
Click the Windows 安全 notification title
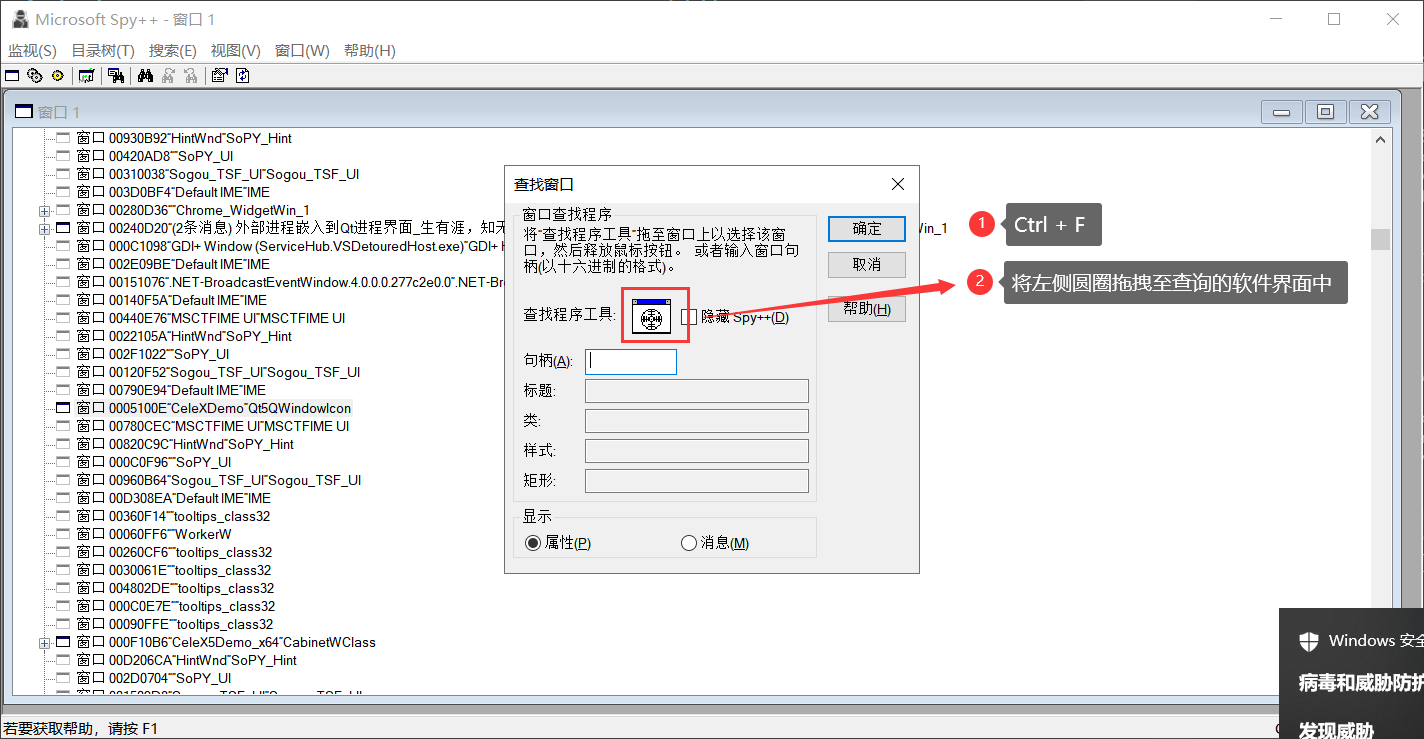coord(1376,641)
